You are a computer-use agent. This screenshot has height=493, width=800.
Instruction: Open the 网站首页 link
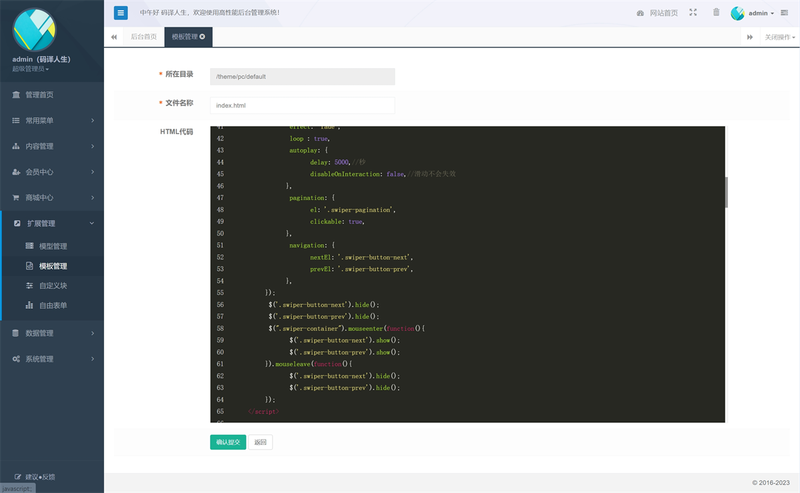[x=663, y=13]
